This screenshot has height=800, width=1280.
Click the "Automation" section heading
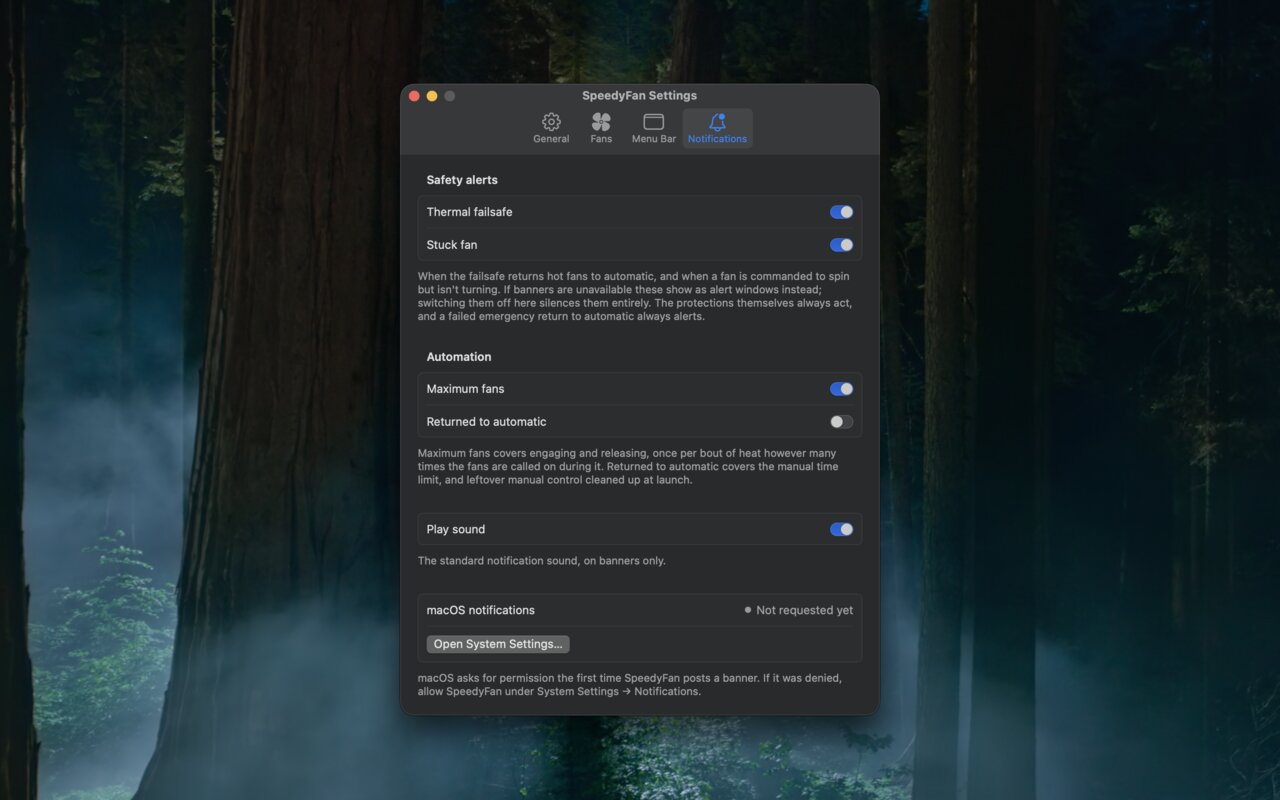(459, 357)
